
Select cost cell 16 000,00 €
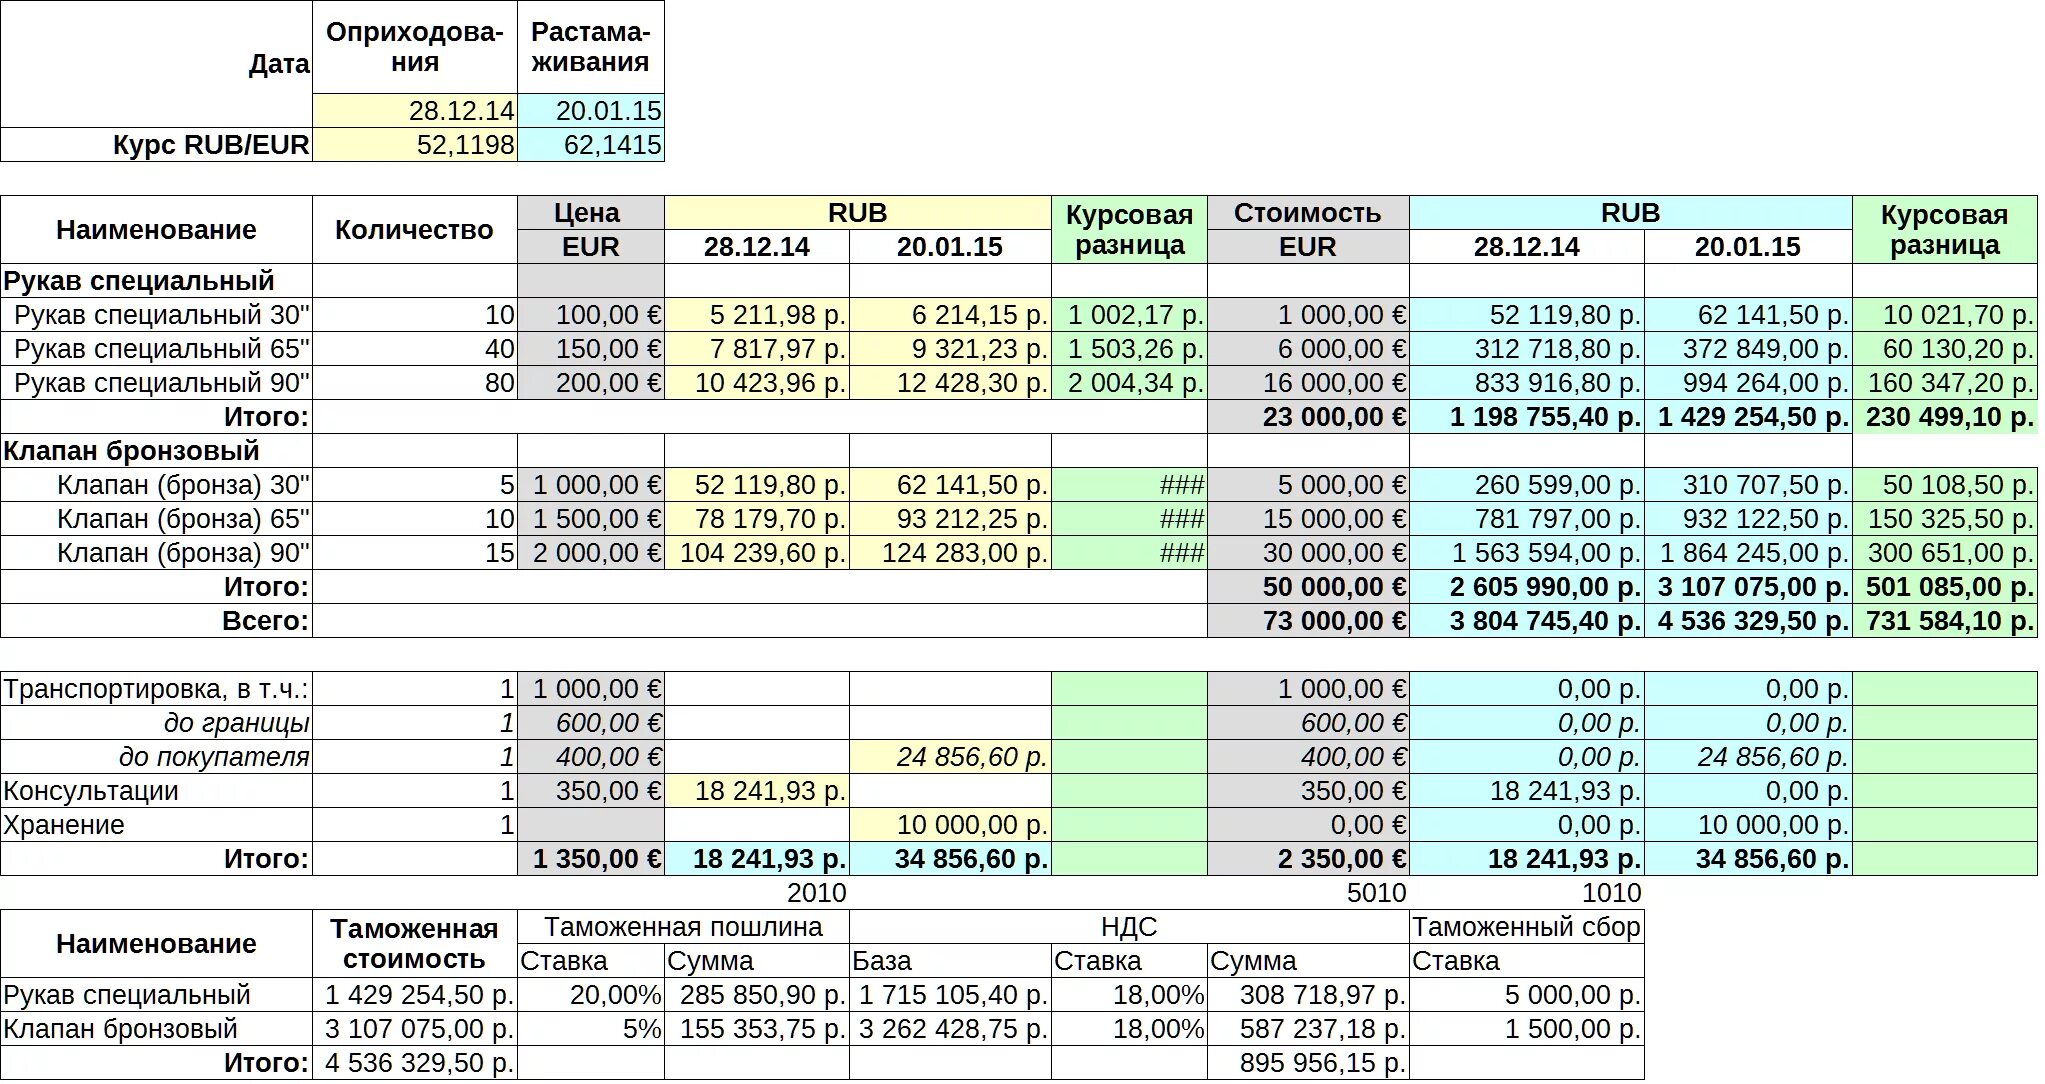[1308, 383]
